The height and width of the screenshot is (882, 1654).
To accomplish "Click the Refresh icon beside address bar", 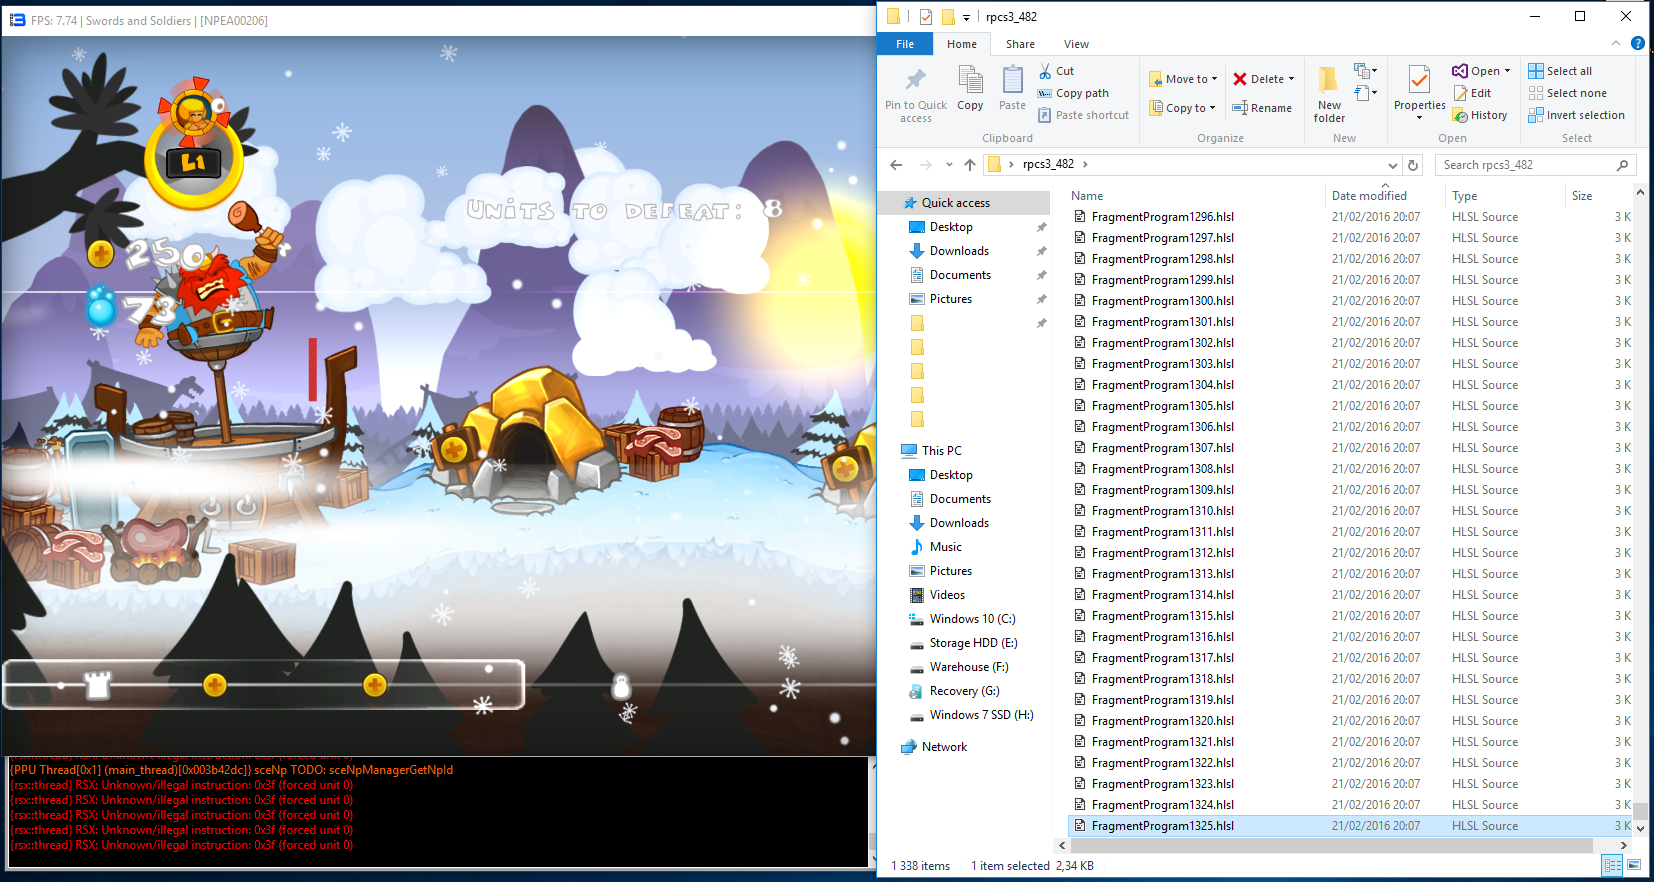I will tap(1413, 165).
